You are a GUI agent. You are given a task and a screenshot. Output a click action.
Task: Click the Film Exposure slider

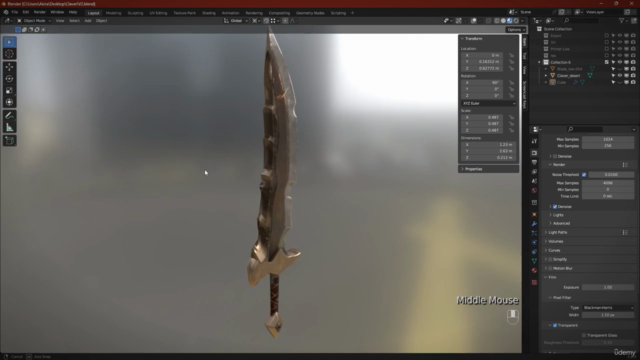tap(608, 287)
